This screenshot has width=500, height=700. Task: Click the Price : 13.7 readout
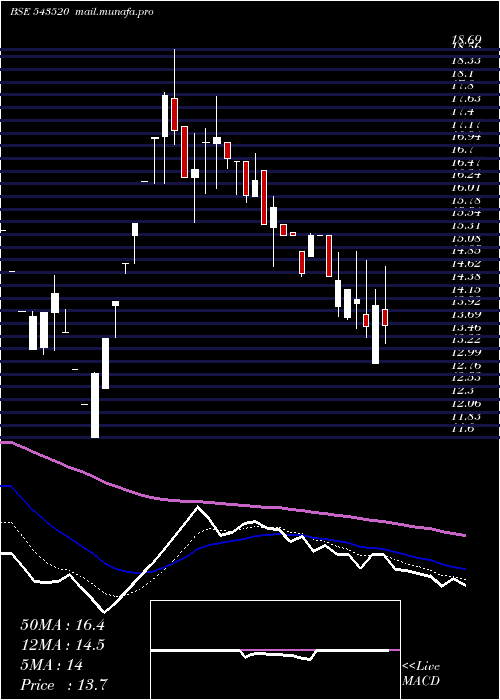[64, 685]
